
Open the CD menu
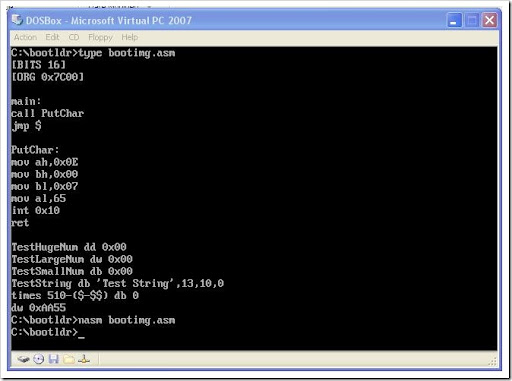74,37
